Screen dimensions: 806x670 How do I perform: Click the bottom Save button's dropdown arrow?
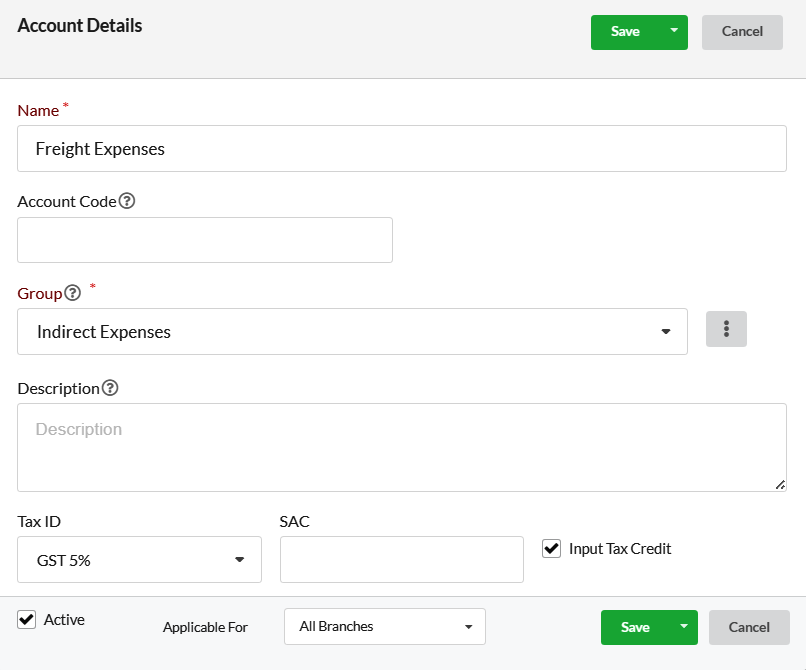(x=684, y=627)
